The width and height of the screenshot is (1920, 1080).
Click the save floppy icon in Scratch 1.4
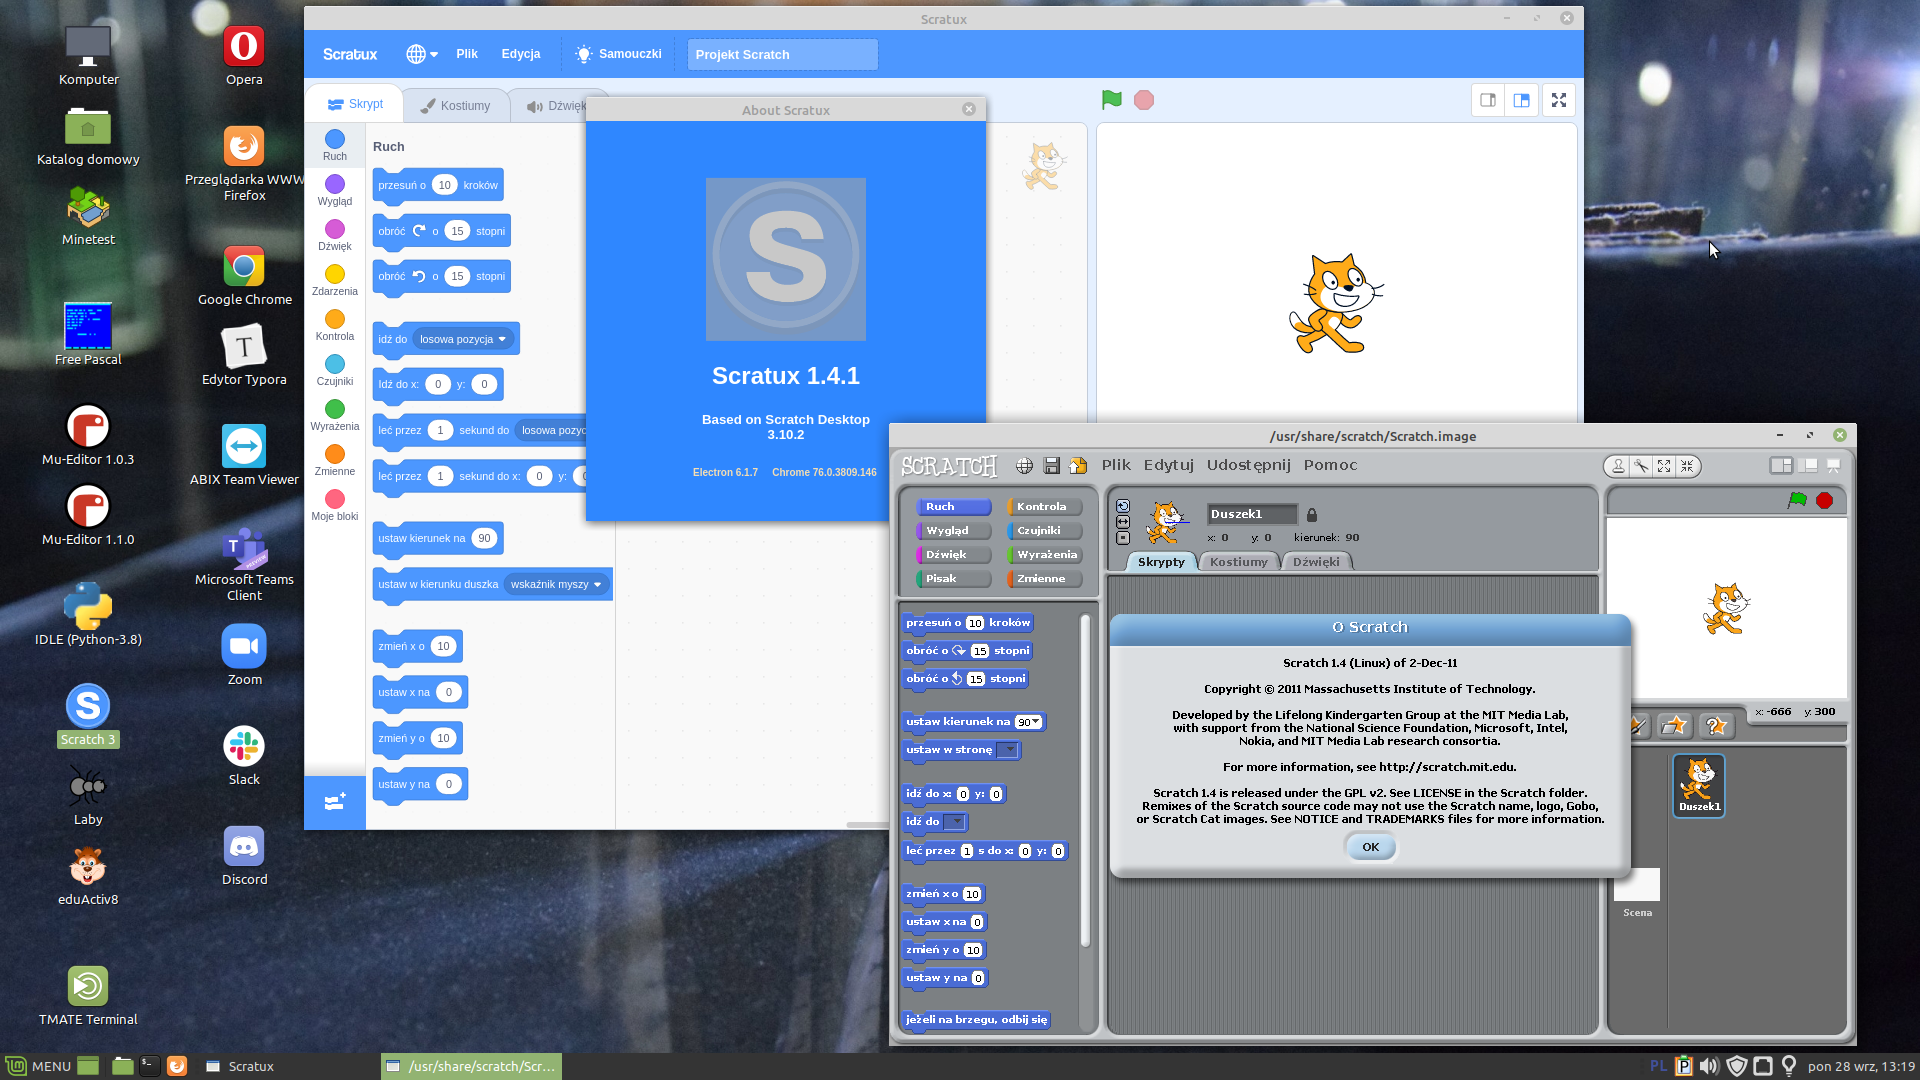(x=1051, y=465)
